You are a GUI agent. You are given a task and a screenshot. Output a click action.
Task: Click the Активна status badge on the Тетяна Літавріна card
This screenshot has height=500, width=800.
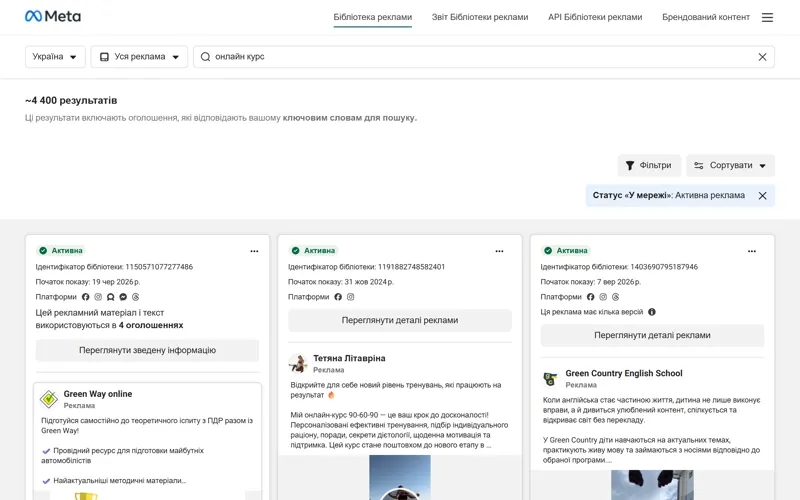tap(314, 251)
